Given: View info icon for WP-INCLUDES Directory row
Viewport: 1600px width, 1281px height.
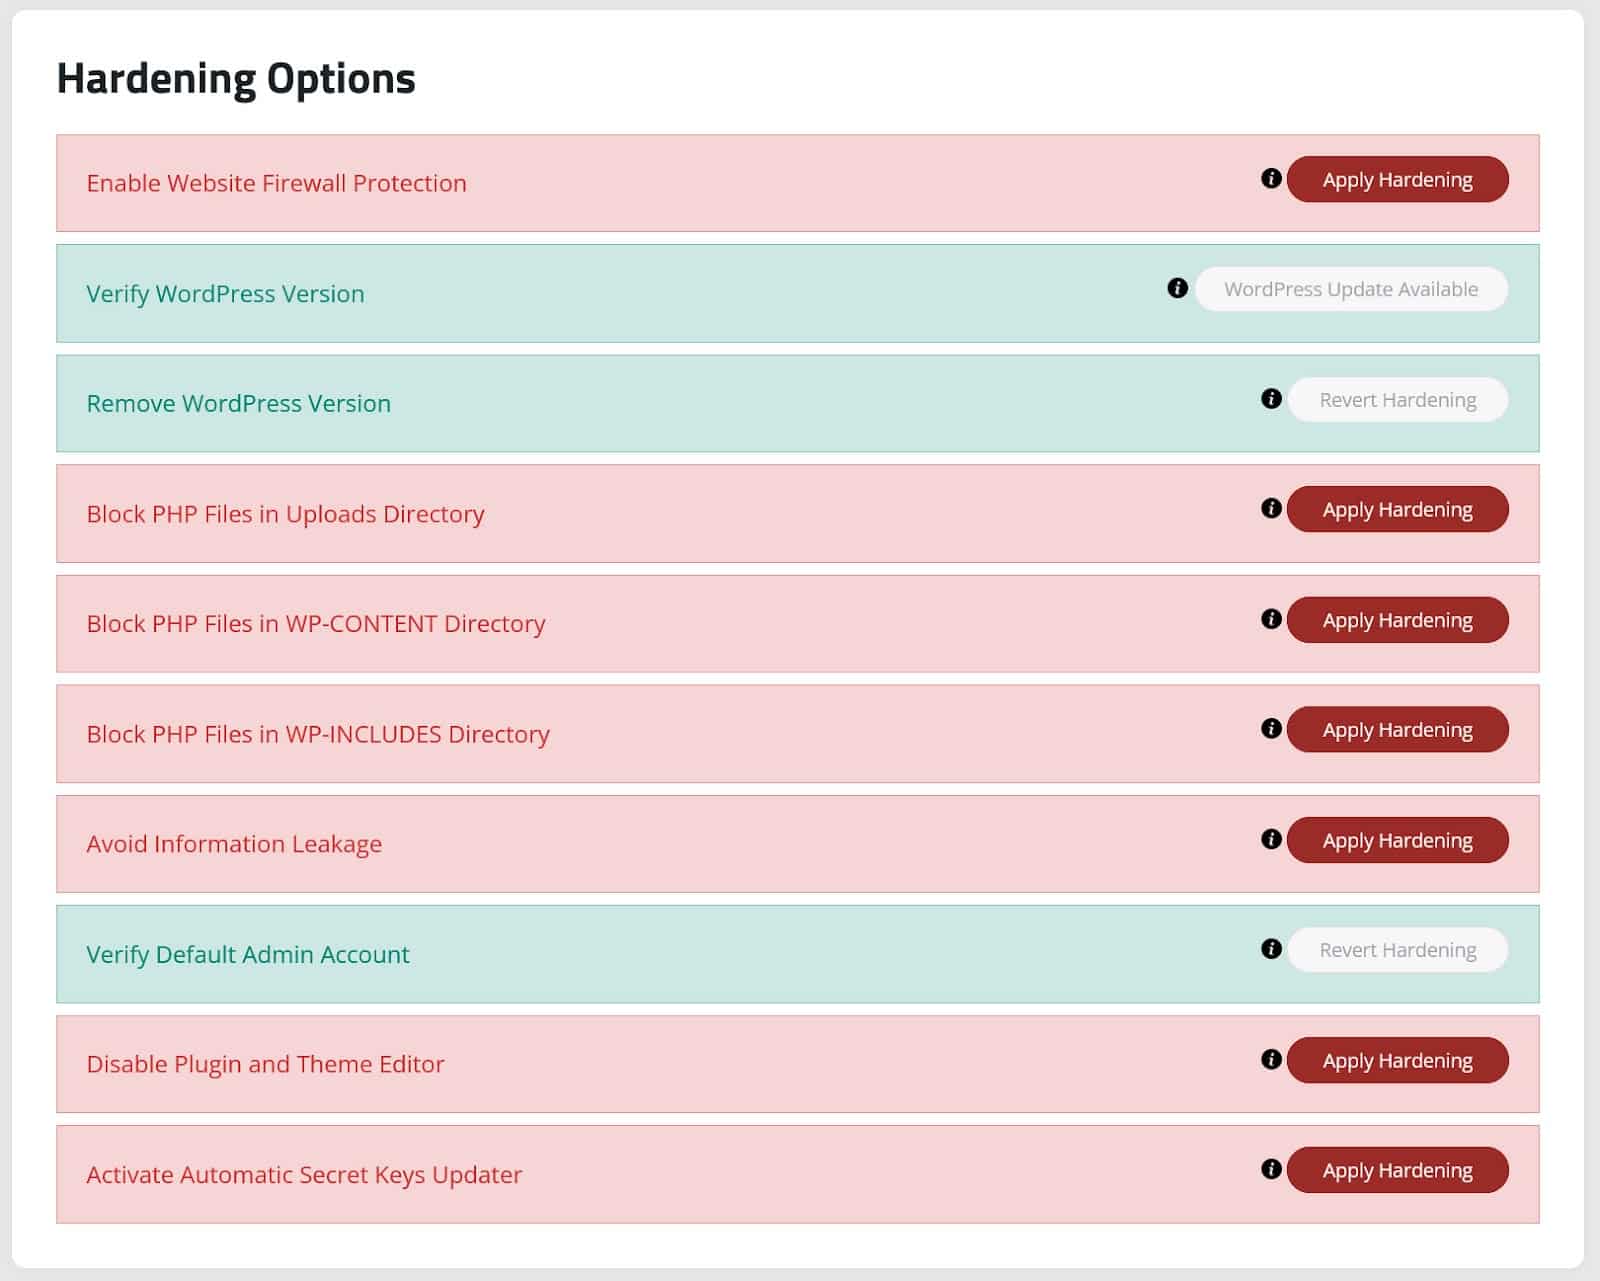Looking at the screenshot, I should pyautogui.click(x=1271, y=729).
